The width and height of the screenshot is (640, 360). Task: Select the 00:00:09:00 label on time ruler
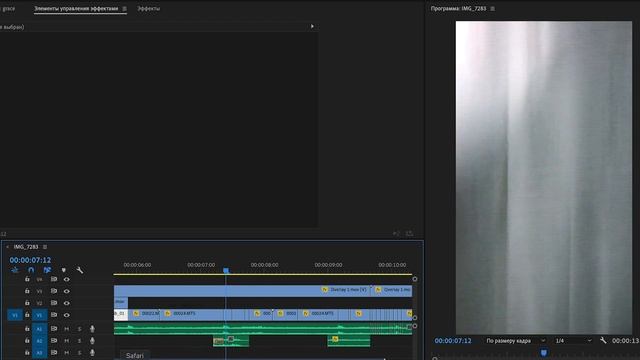328,265
